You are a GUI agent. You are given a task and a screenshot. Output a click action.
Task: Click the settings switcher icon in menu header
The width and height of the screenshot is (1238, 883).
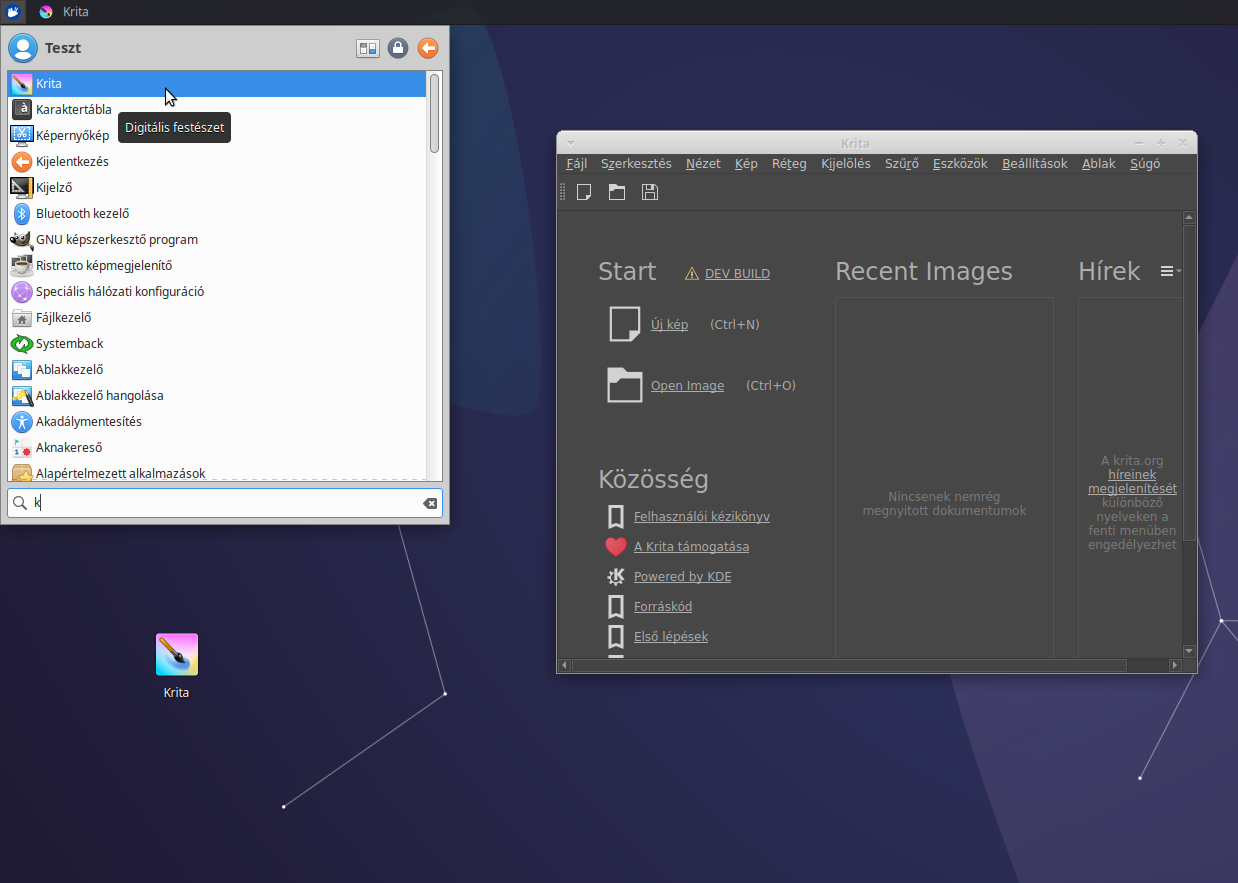pyautogui.click(x=368, y=48)
